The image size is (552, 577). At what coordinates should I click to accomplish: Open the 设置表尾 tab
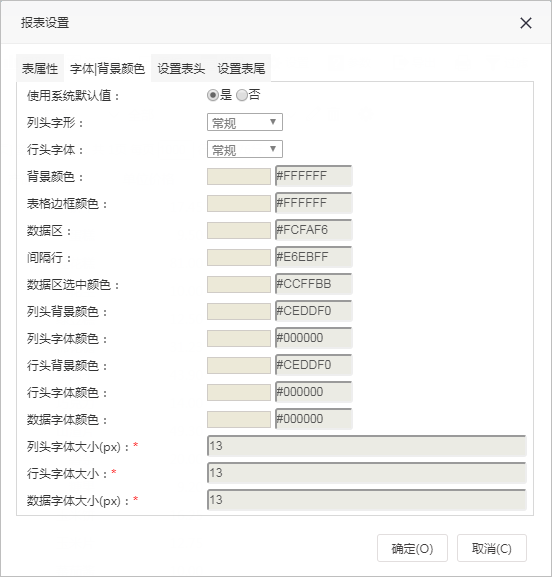pos(241,68)
